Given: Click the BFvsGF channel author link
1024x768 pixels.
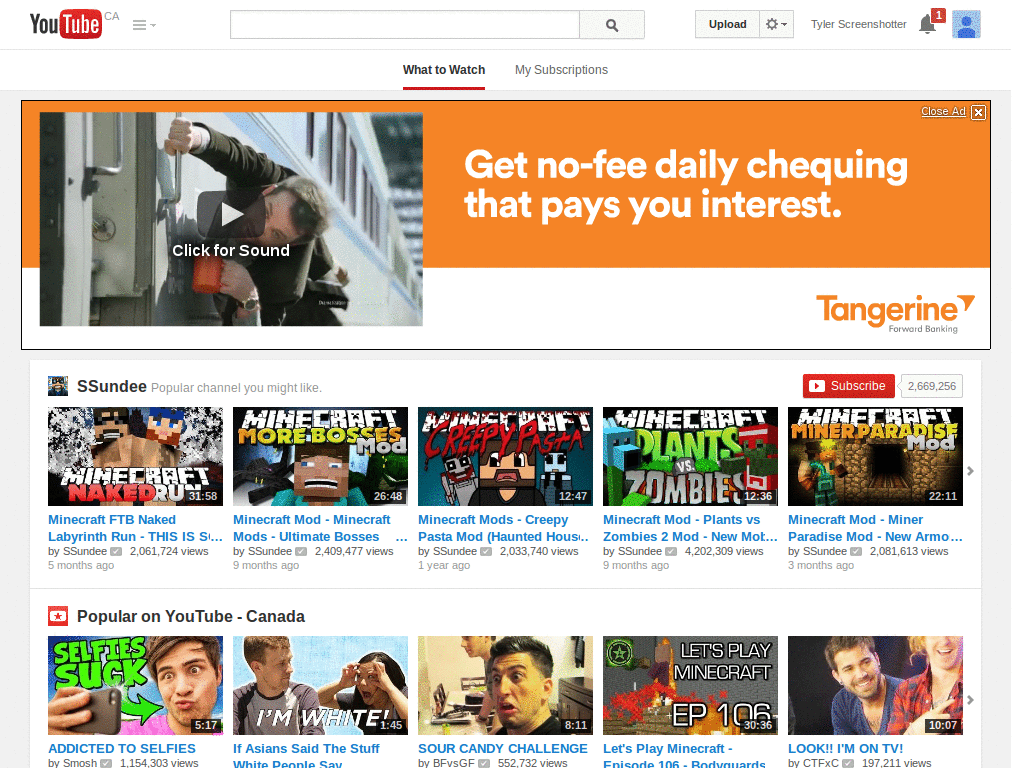Looking at the screenshot, I should click(x=454, y=763).
